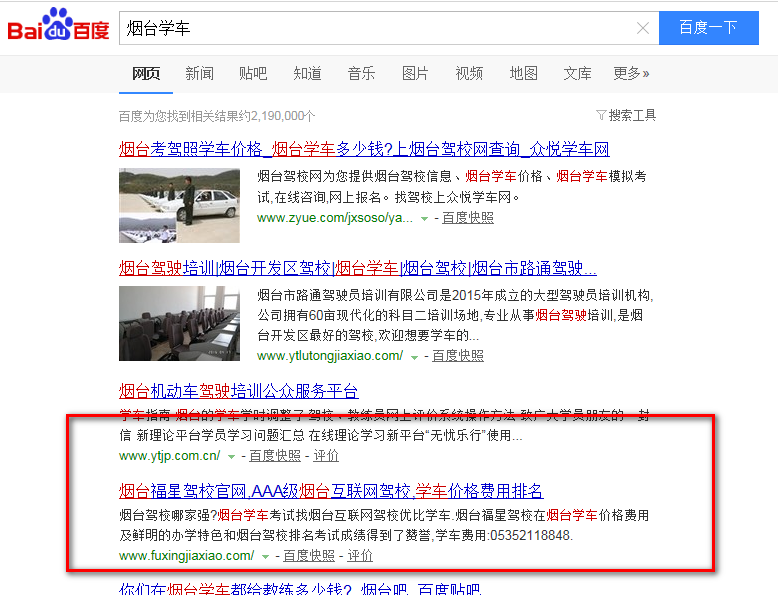
Task: Switch to the 新闻 tab
Action: click(x=199, y=73)
